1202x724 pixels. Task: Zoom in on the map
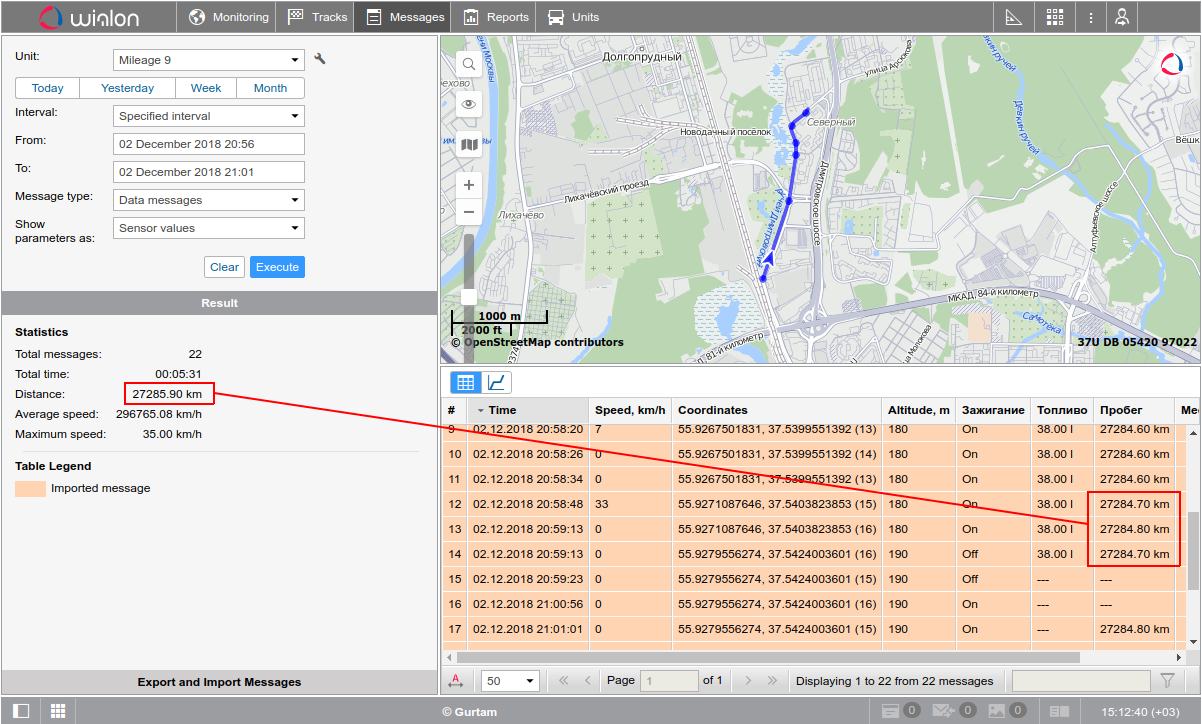click(x=468, y=186)
